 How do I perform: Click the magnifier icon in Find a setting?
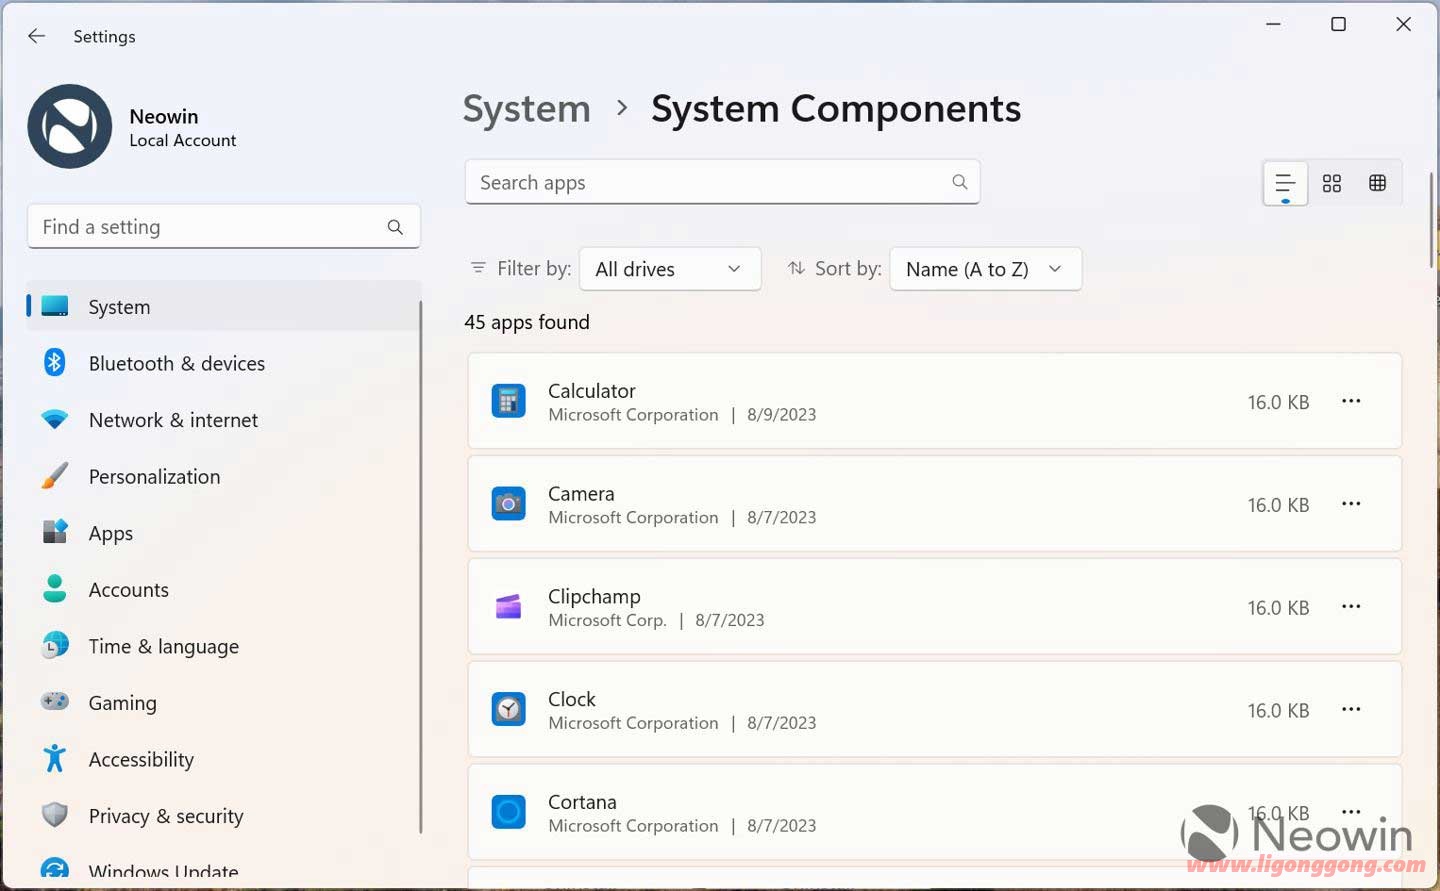[x=395, y=227]
